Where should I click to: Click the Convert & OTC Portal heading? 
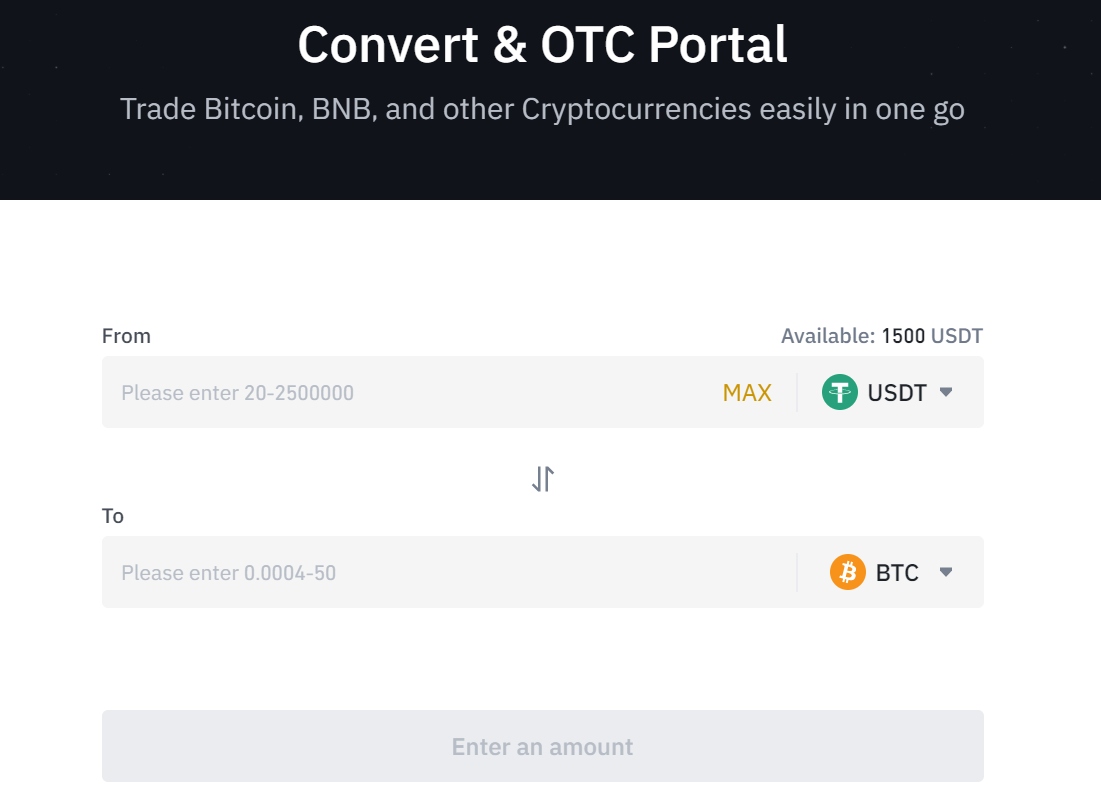[x=542, y=45]
